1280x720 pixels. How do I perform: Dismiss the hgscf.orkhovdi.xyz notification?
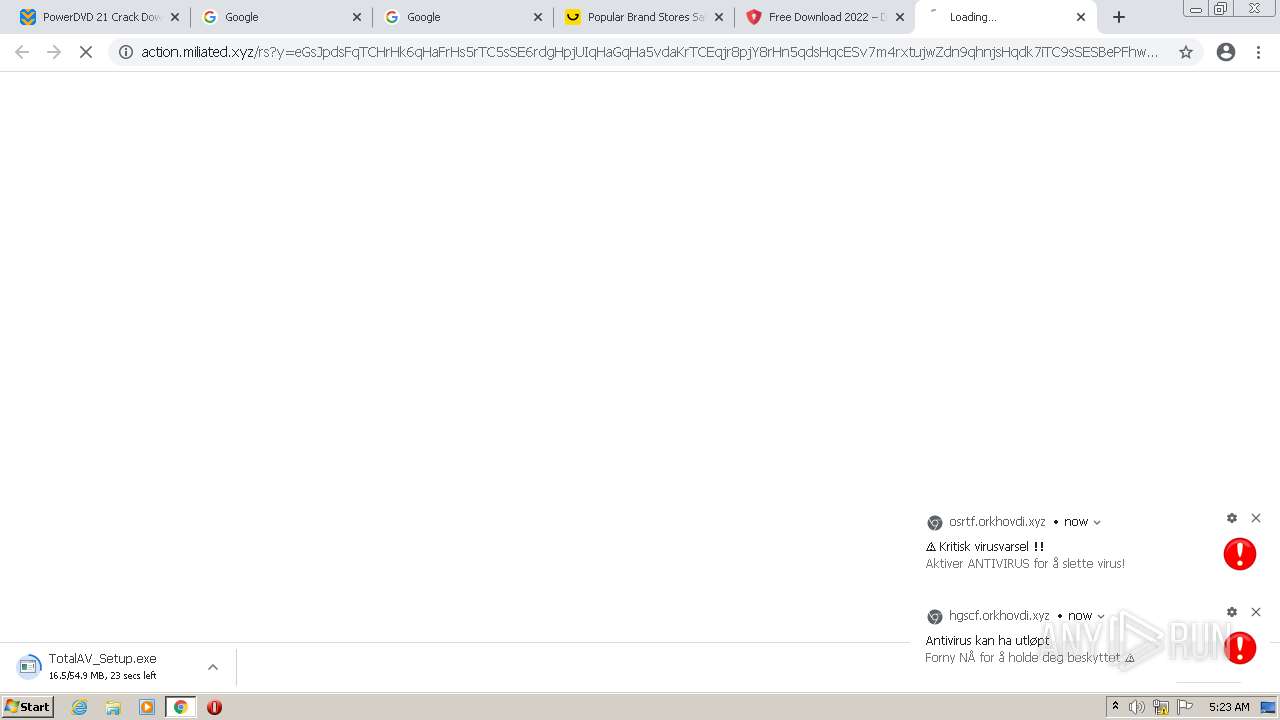click(x=1256, y=612)
